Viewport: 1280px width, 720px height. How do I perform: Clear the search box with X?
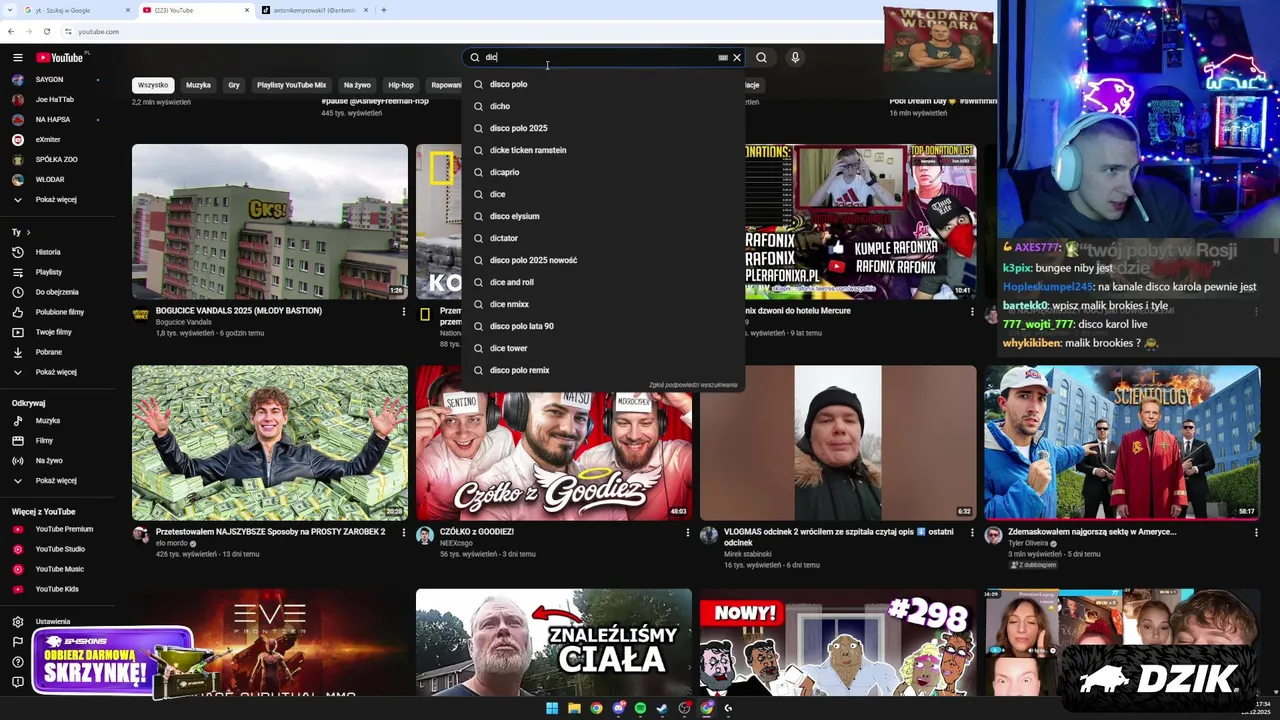[x=737, y=58]
